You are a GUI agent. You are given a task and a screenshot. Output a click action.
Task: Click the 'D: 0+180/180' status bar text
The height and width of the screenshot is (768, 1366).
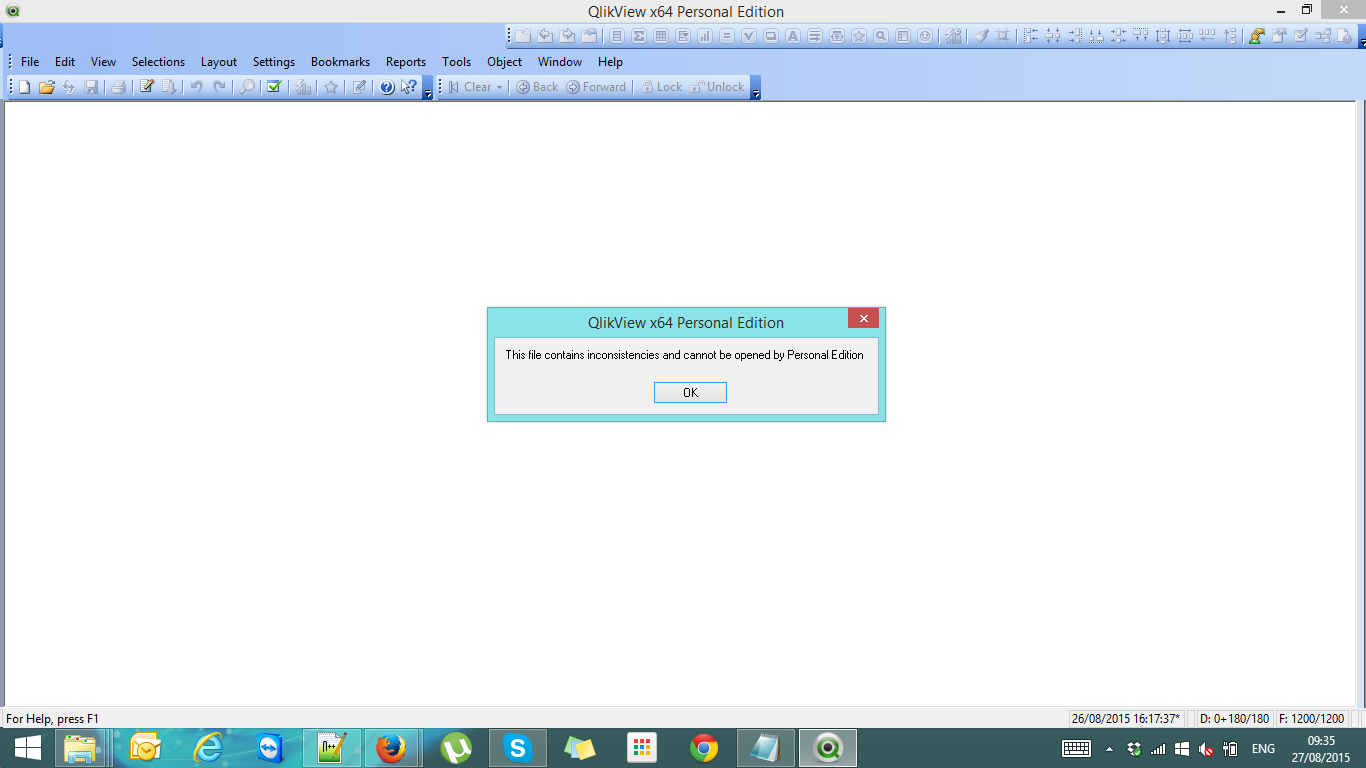(1234, 719)
